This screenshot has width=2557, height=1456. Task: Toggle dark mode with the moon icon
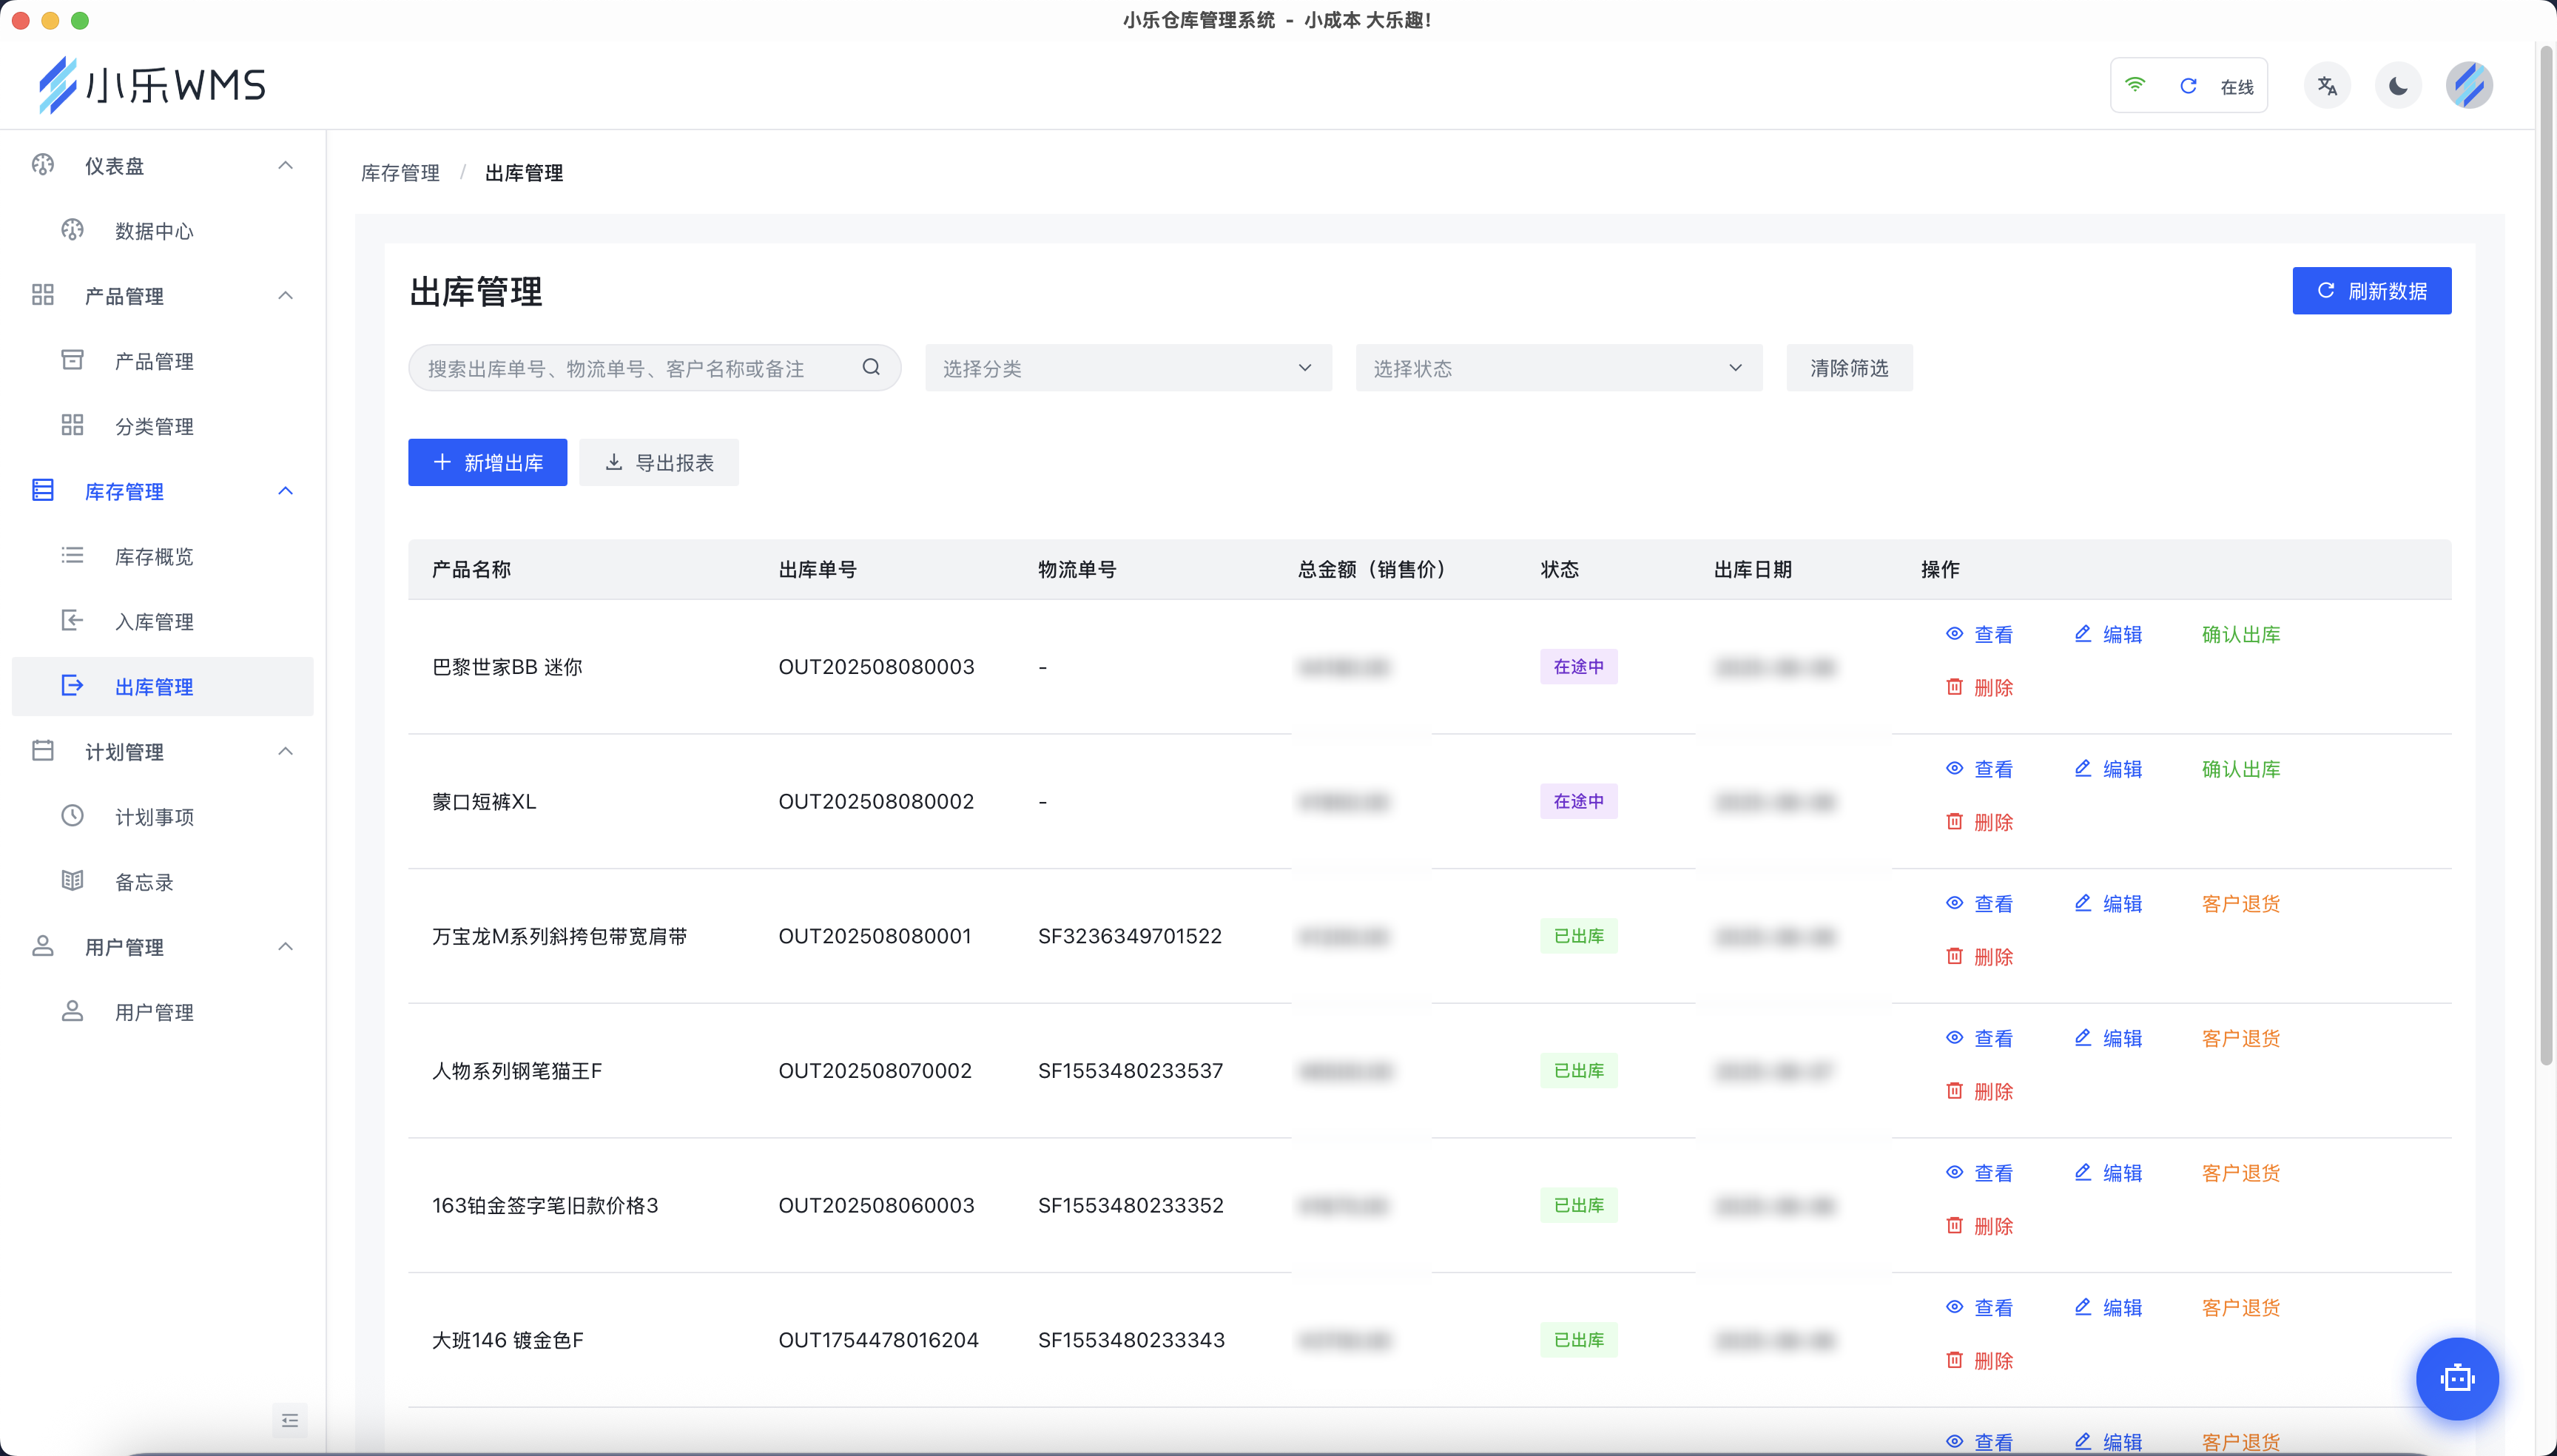[2397, 86]
